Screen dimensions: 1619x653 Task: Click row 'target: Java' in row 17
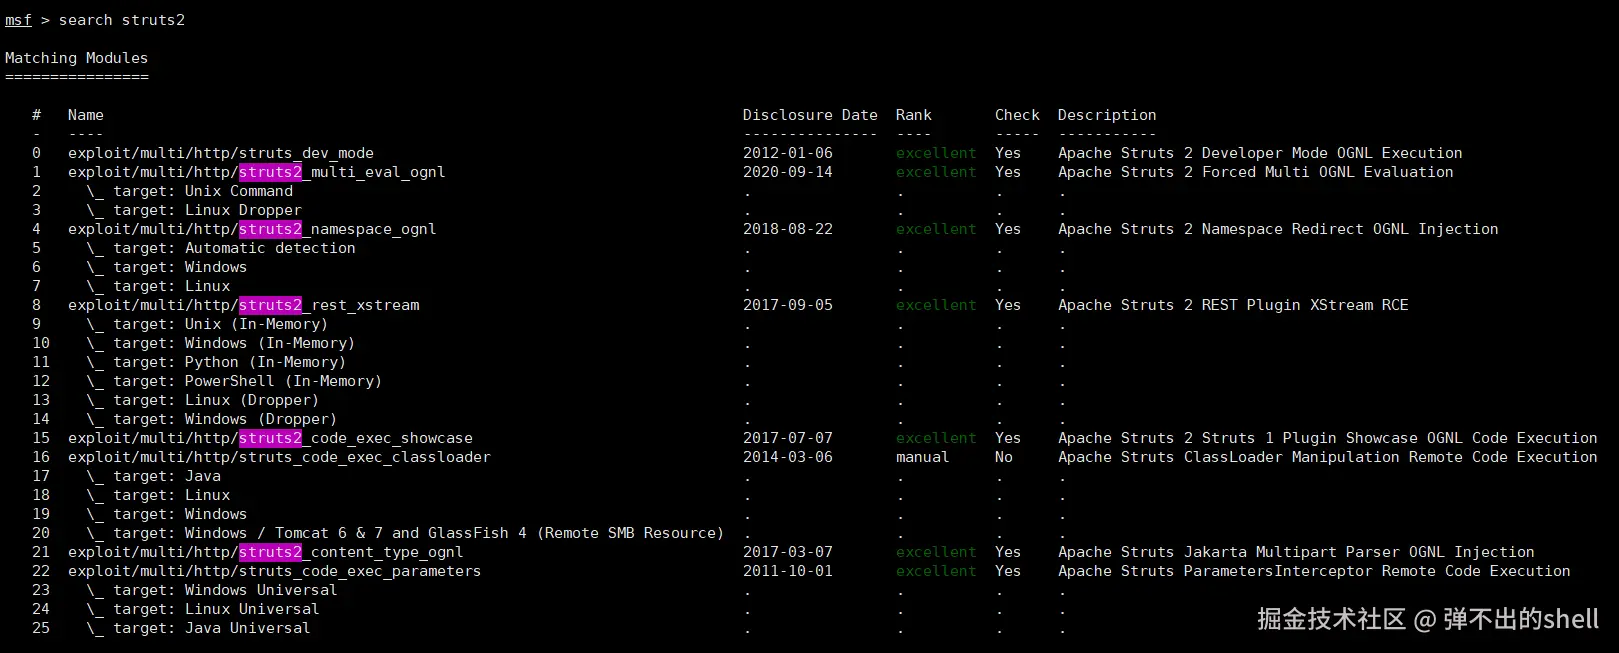tap(154, 476)
